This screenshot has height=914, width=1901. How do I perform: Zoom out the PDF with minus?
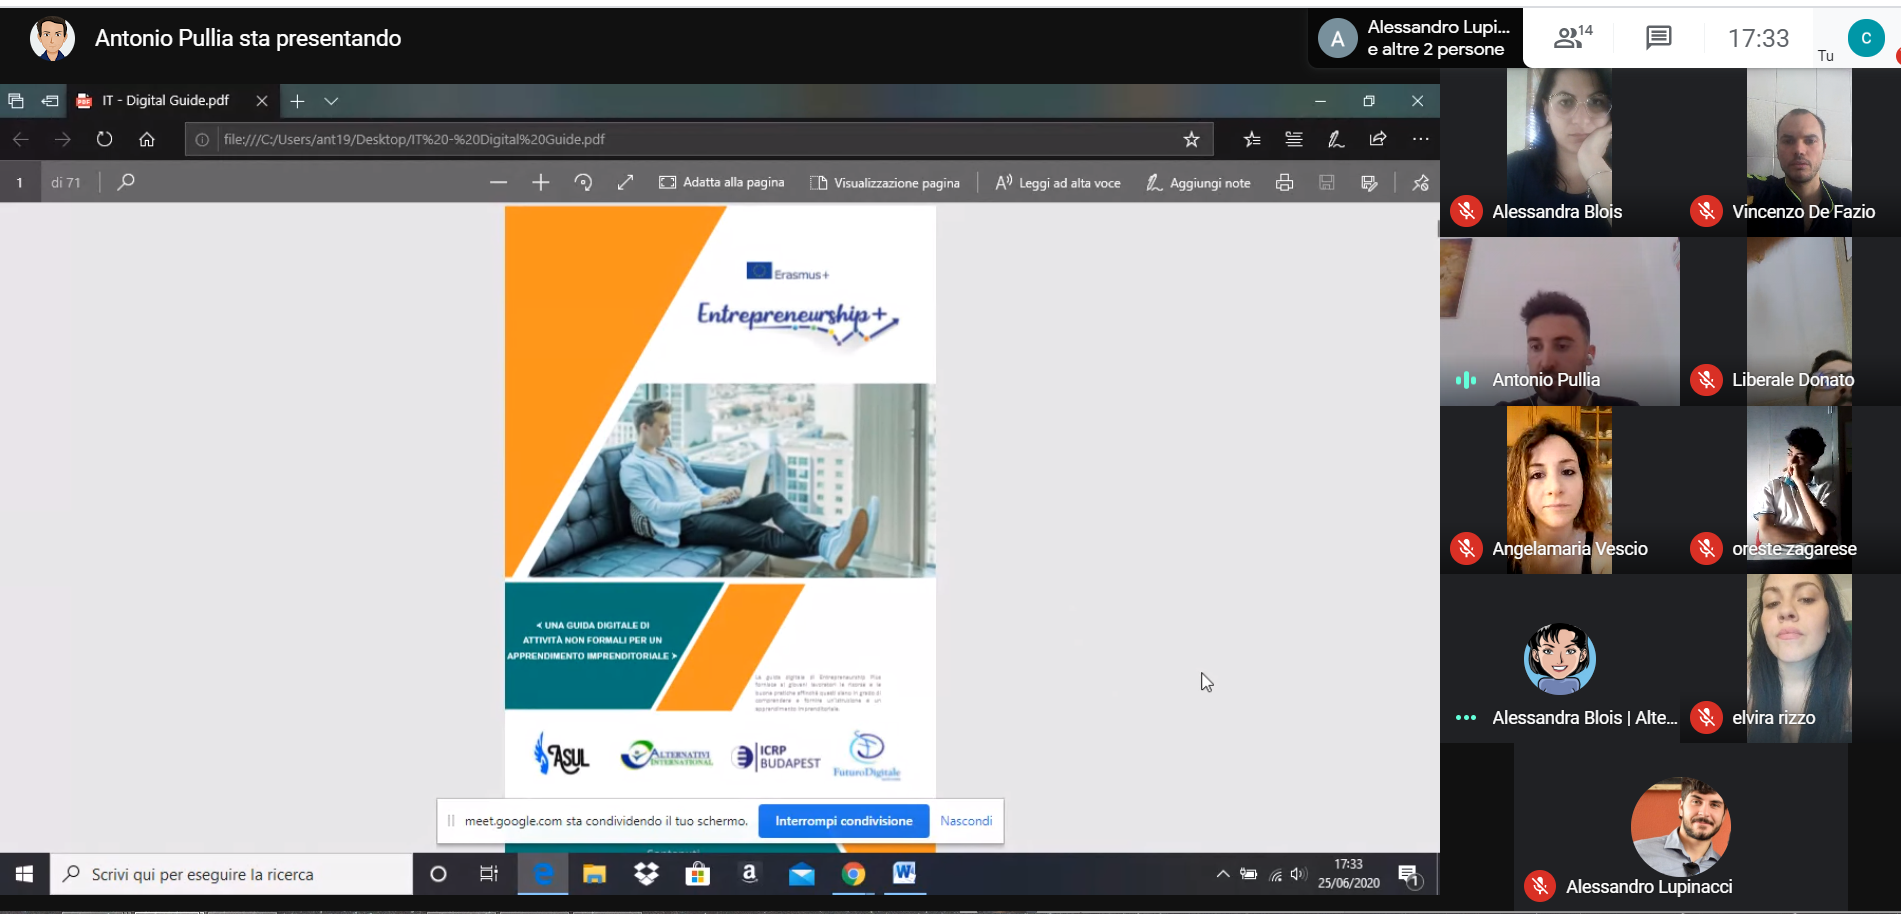[x=499, y=182]
